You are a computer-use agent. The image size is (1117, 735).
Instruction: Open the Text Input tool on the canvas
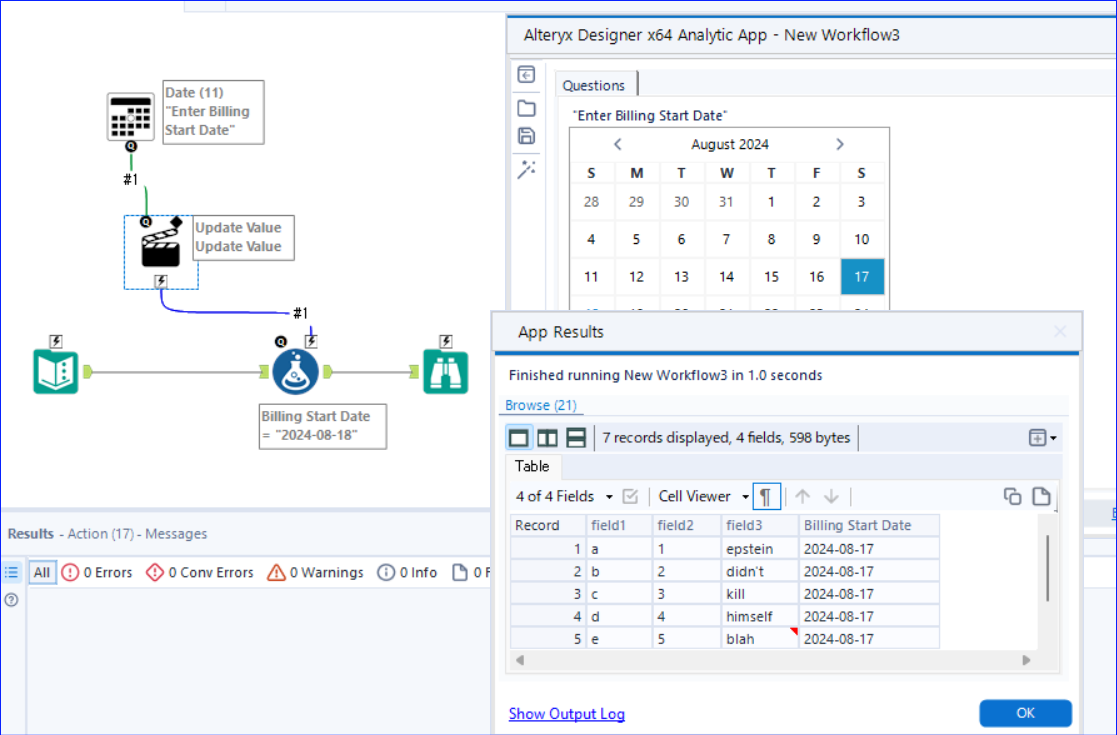click(55, 371)
